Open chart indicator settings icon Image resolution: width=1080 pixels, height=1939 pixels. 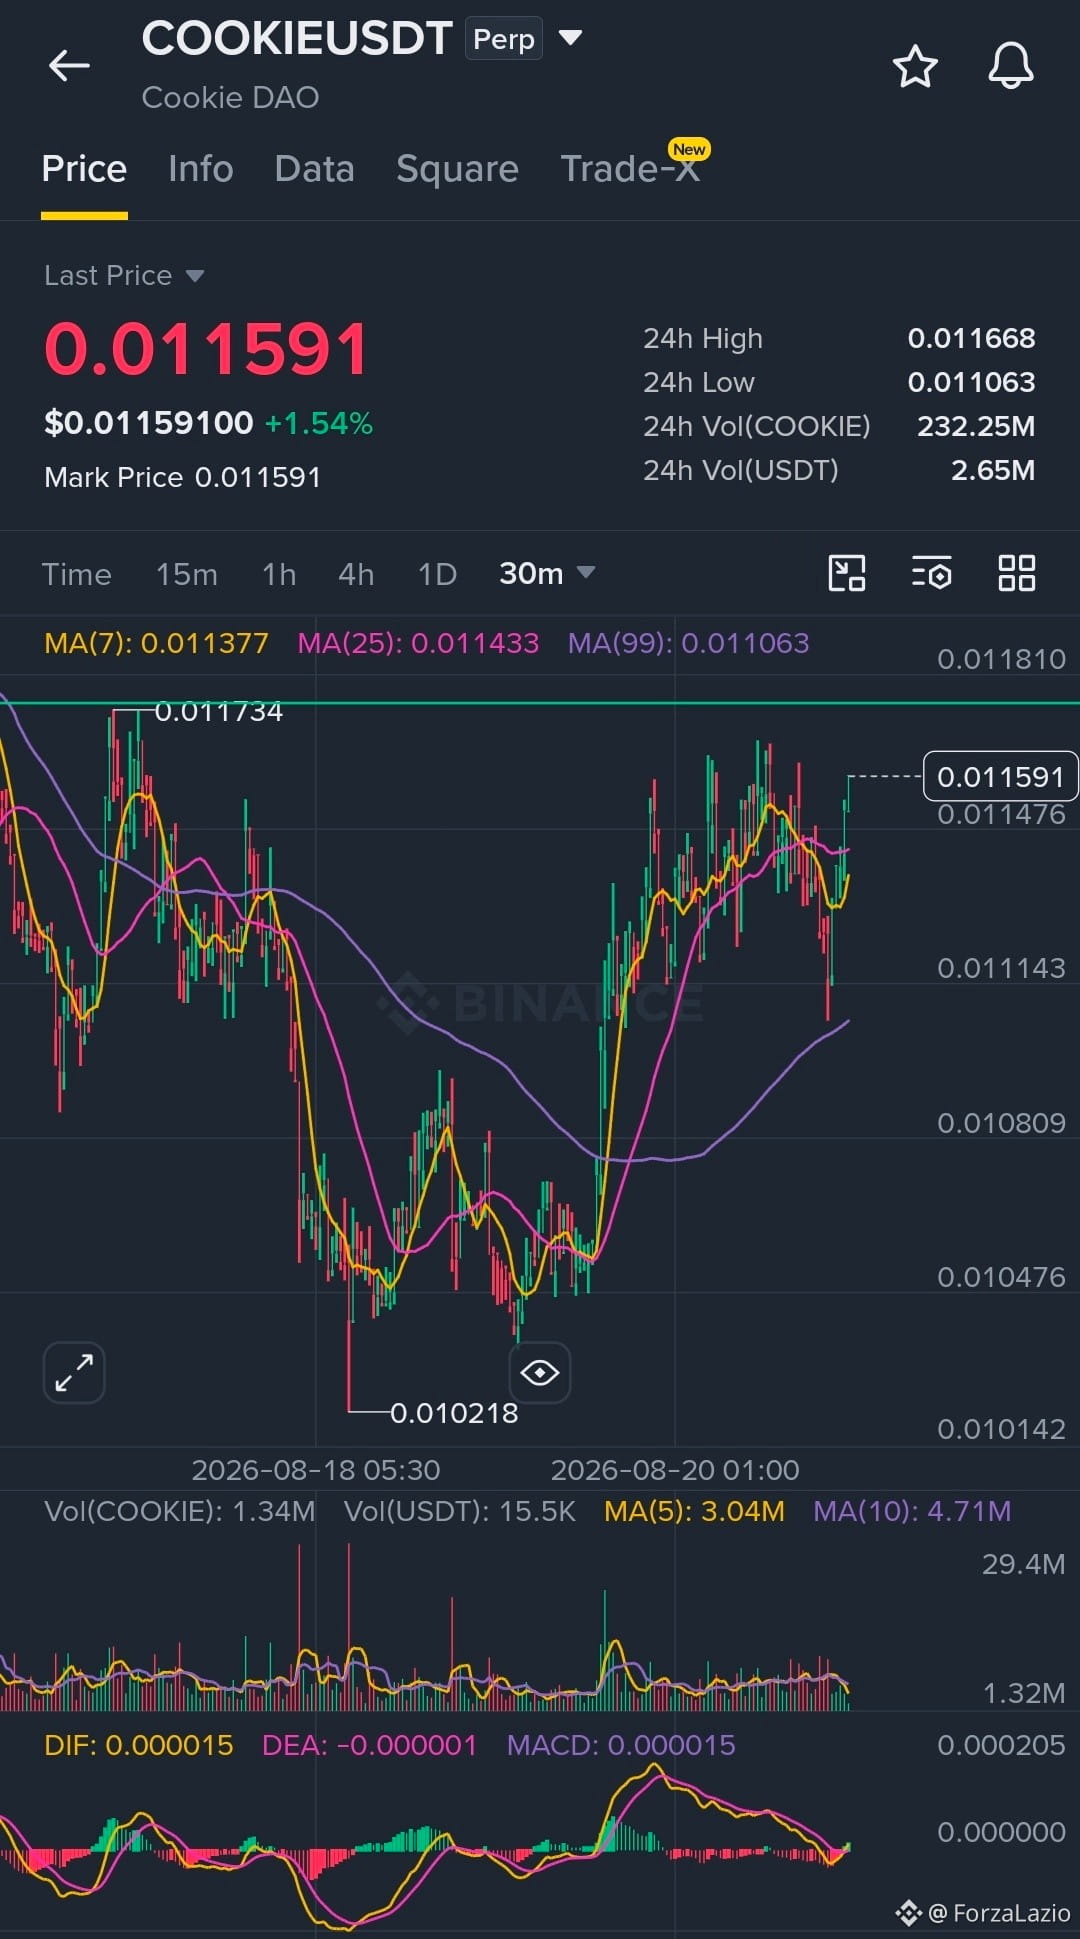(932, 573)
